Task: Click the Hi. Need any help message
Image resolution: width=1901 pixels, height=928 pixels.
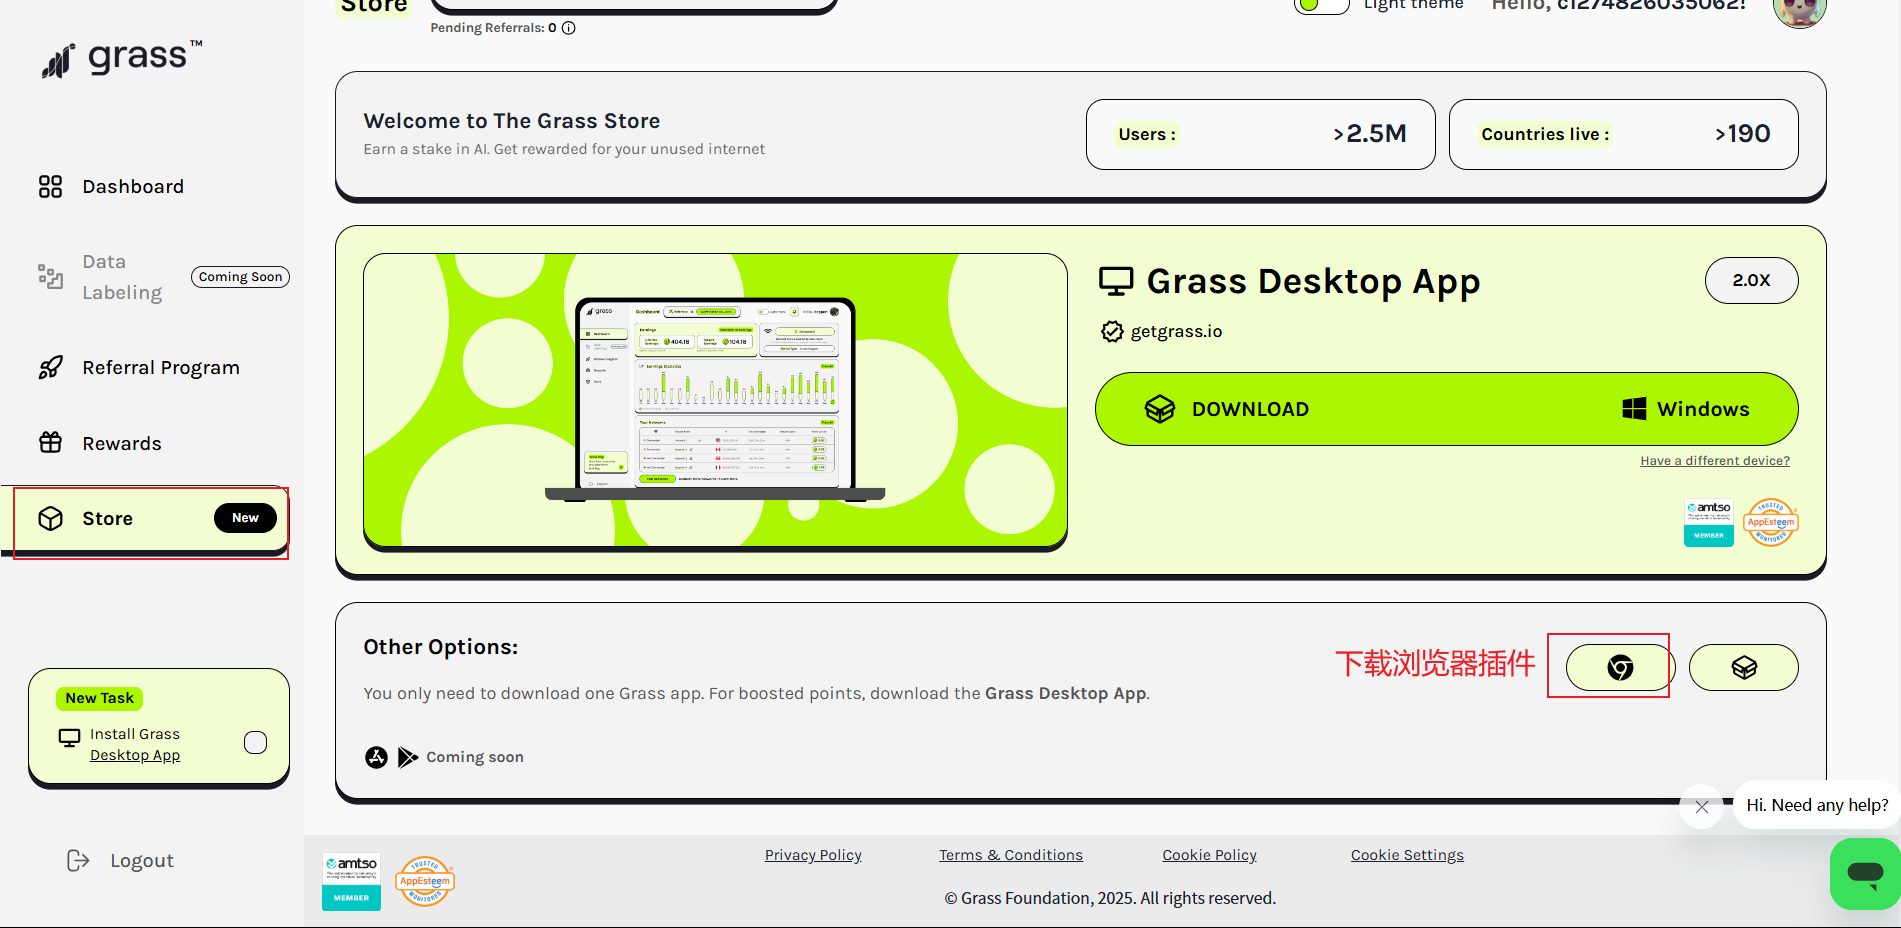Action: coord(1817,805)
